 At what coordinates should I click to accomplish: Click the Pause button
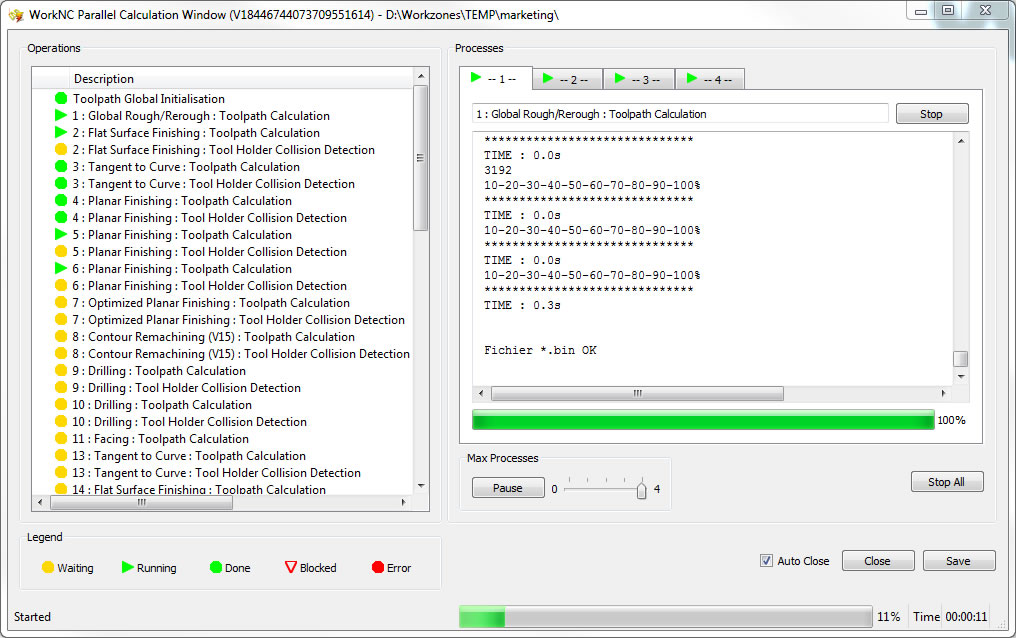(507, 488)
